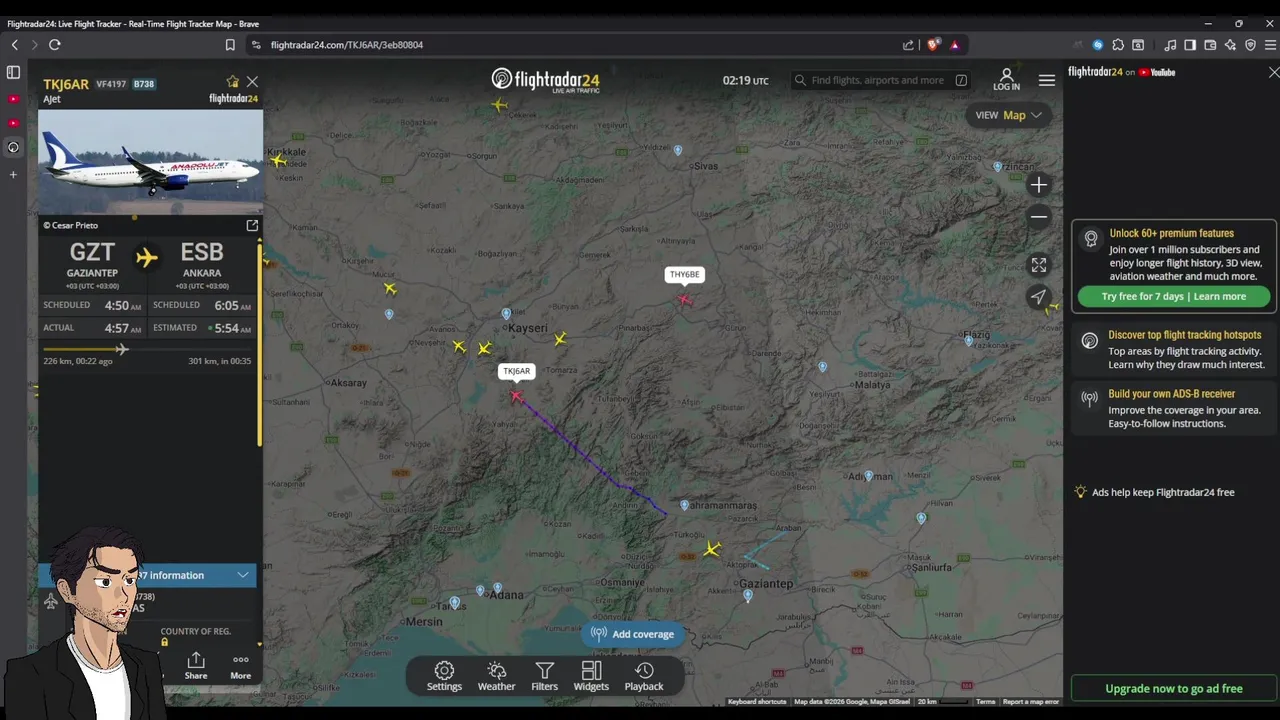Image resolution: width=1280 pixels, height=720 pixels.
Task: Click Upgrade now to go ad free
Action: (1174, 688)
